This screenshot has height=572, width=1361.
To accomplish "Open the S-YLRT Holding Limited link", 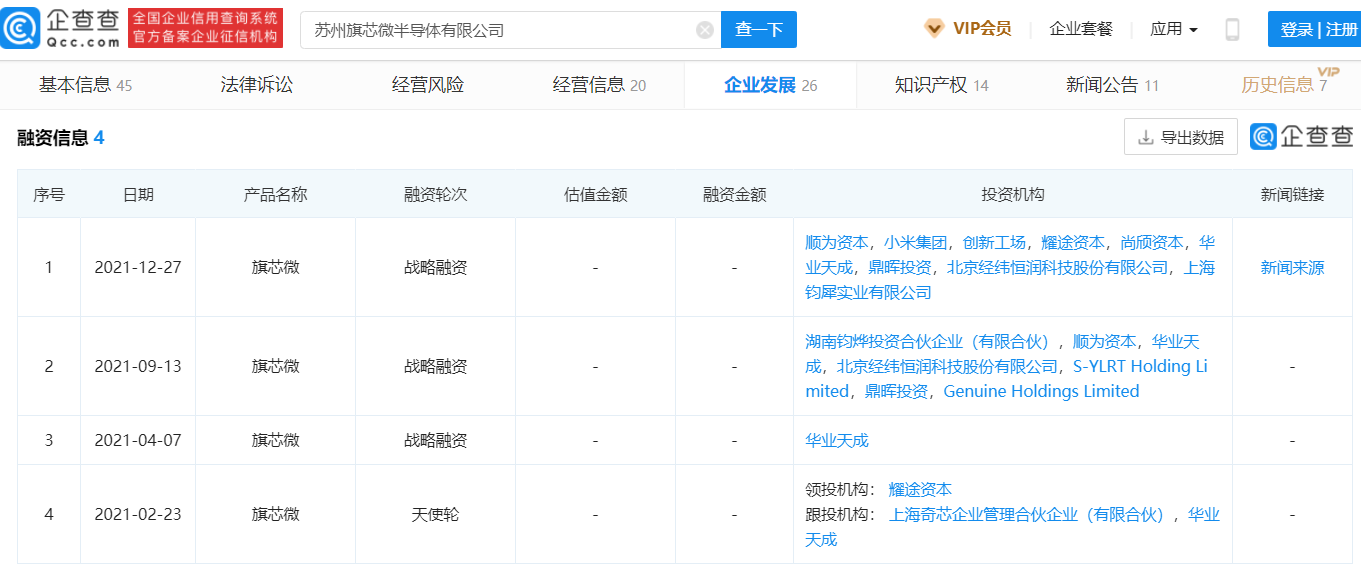I will pyautogui.click(x=1007, y=379).
